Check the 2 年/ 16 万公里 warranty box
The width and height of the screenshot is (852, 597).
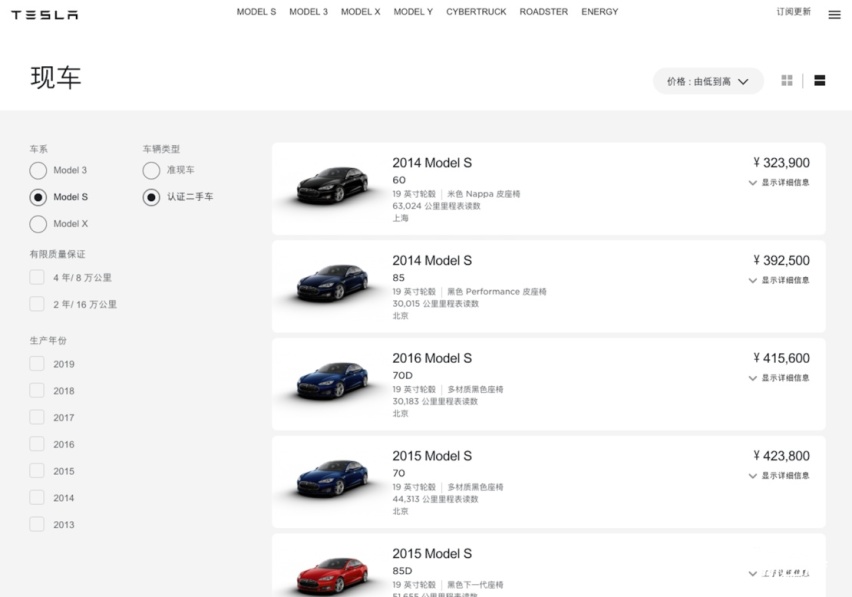(37, 304)
